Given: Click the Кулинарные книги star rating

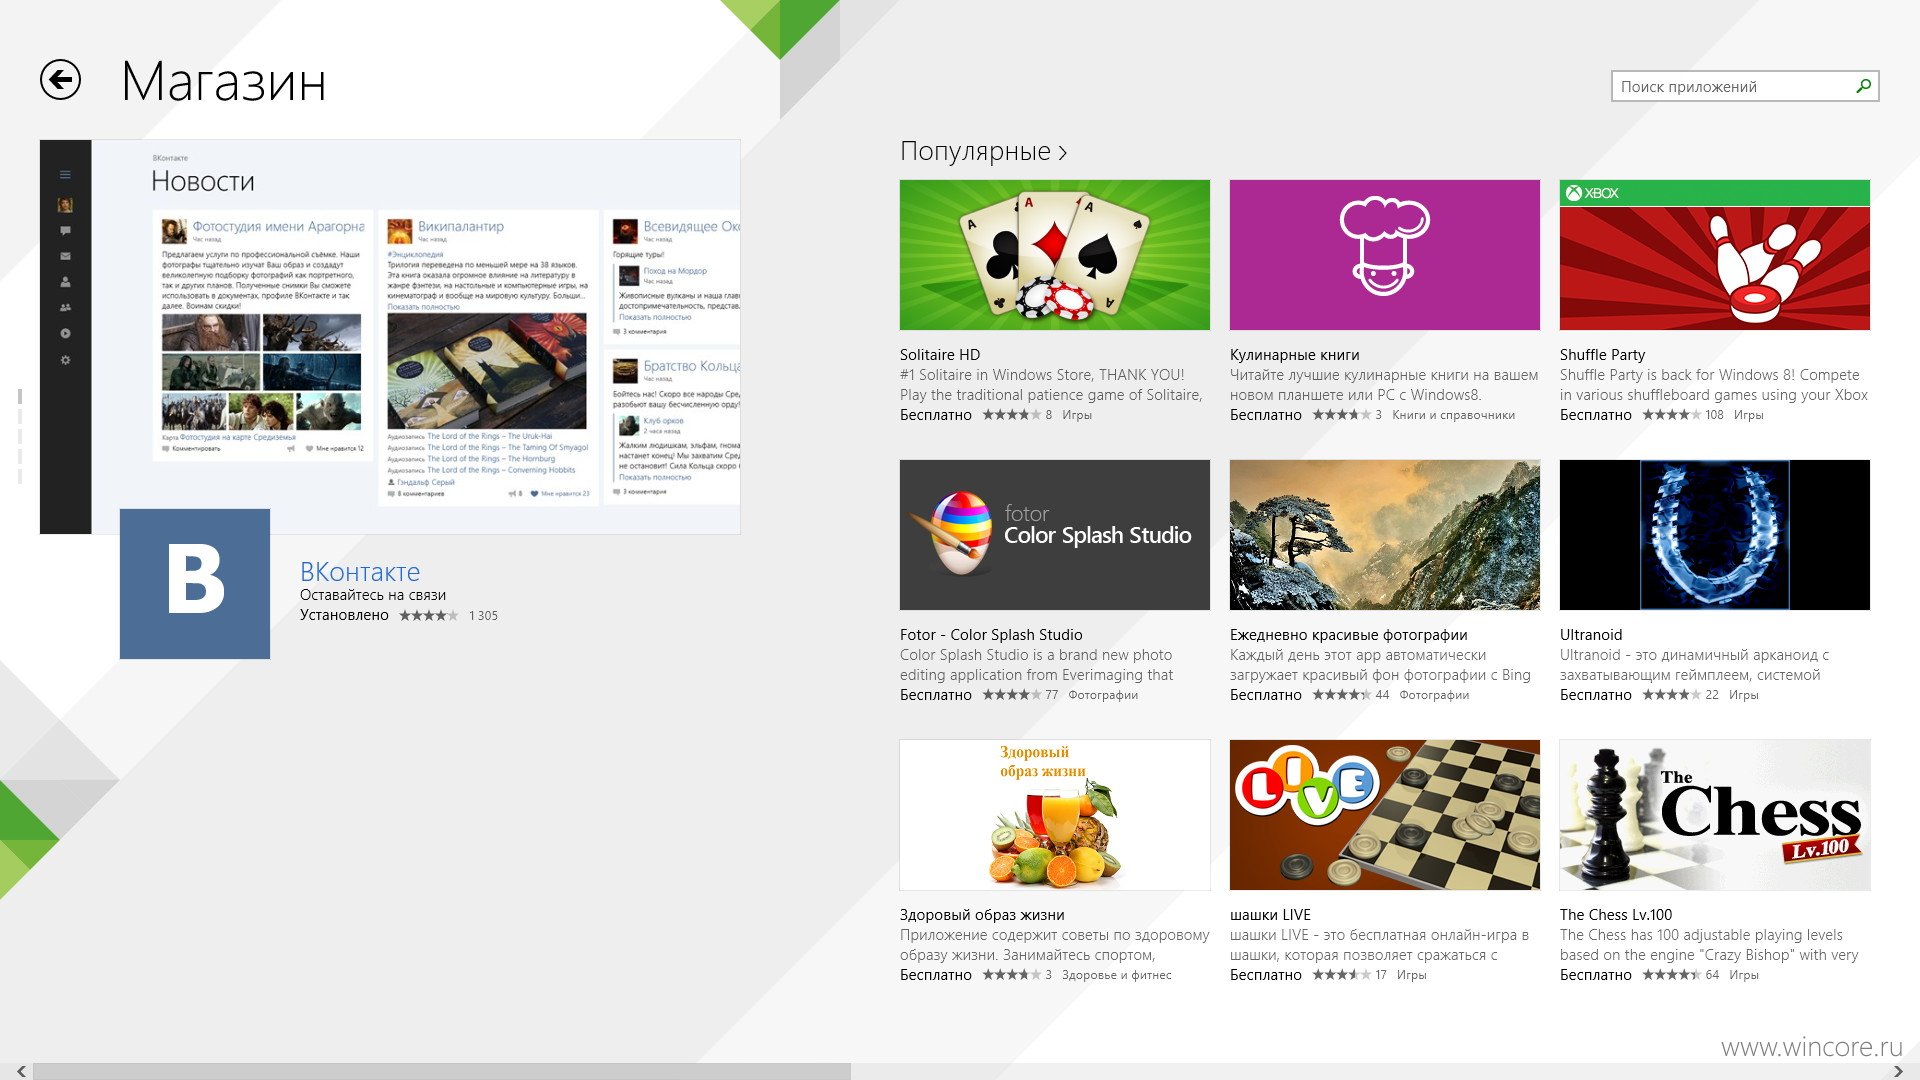Looking at the screenshot, I should click(1341, 415).
